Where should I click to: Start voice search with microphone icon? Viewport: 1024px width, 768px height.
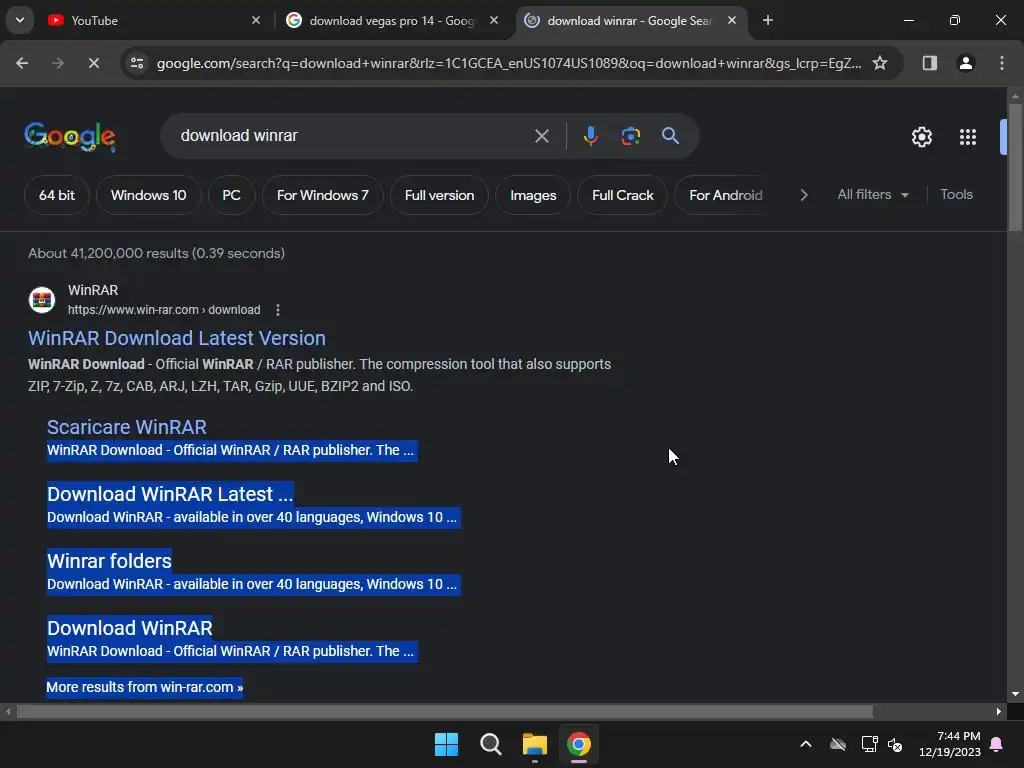591,136
